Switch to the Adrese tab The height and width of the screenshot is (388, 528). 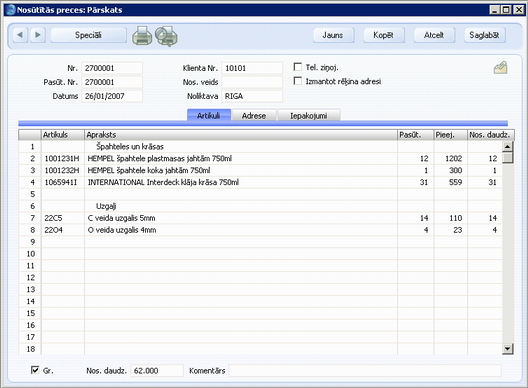(x=254, y=116)
